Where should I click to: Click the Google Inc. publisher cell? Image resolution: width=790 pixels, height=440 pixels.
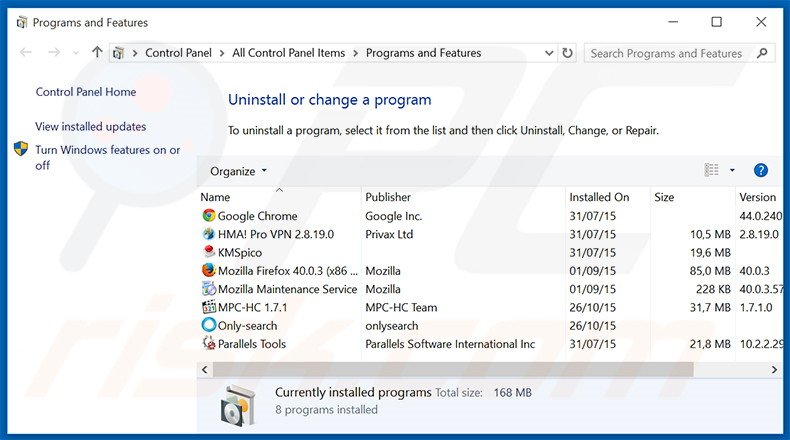[393, 216]
